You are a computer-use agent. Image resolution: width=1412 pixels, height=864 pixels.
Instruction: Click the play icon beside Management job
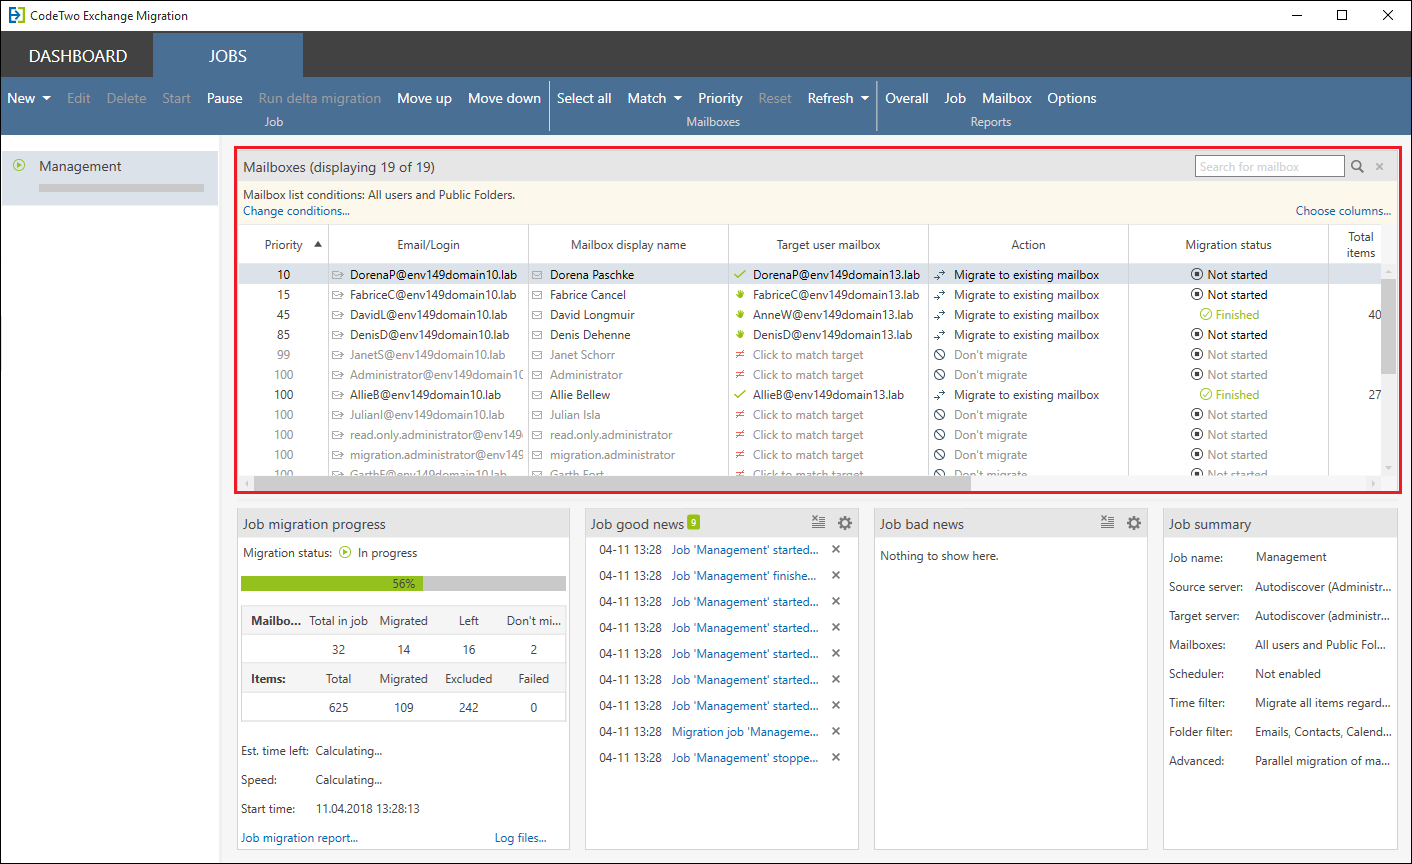[x=19, y=166]
